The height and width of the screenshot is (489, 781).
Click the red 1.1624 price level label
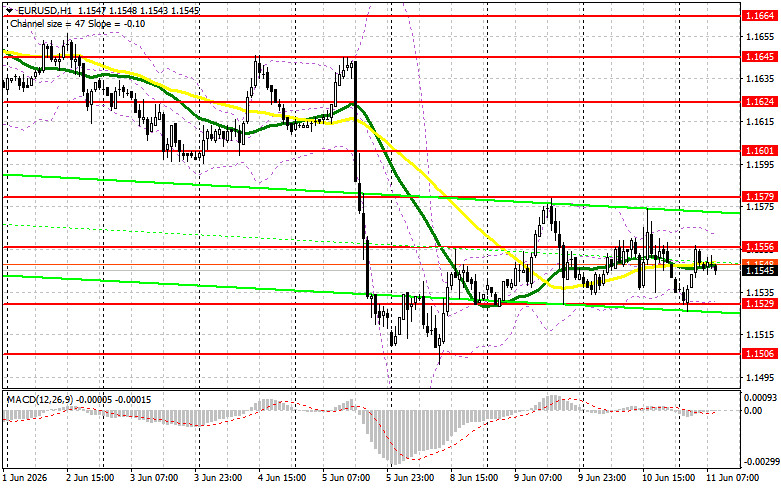[x=760, y=102]
